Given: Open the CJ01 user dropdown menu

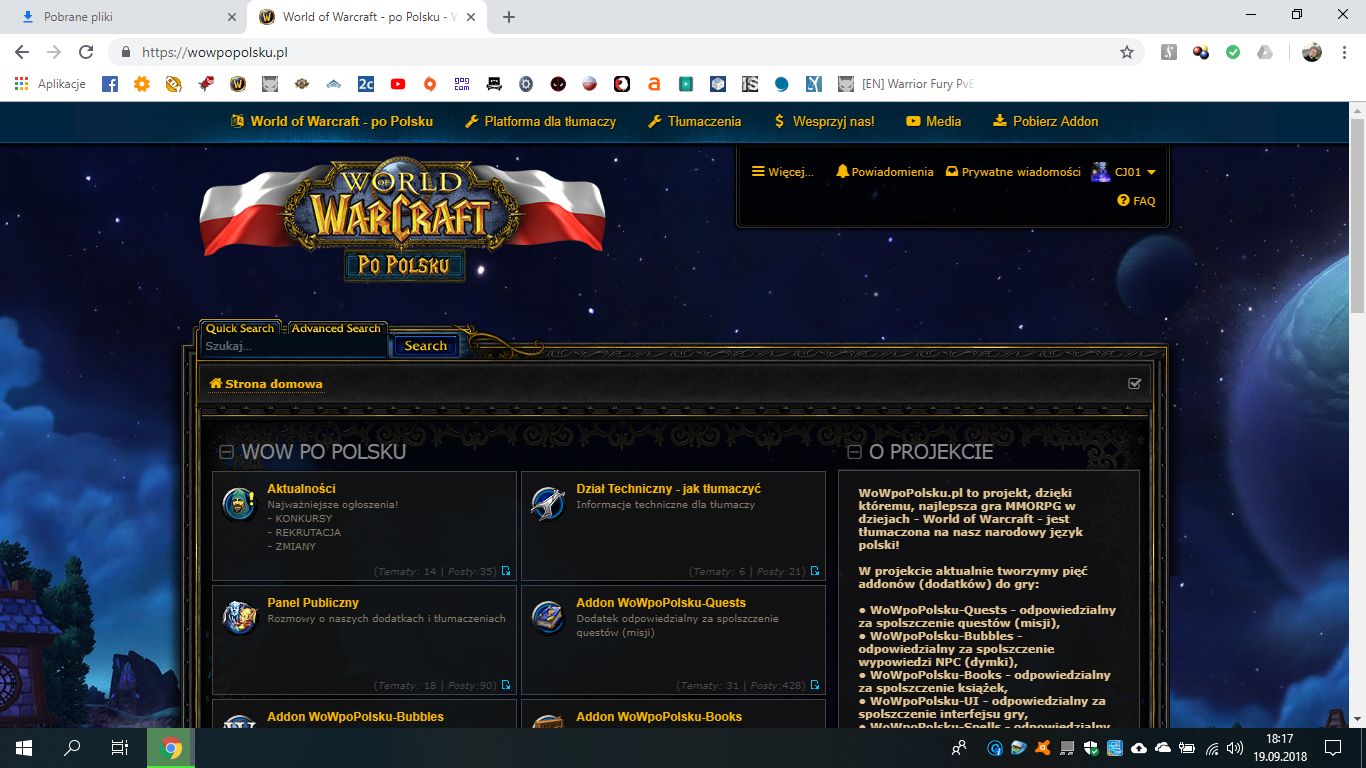Looking at the screenshot, I should (1123, 172).
